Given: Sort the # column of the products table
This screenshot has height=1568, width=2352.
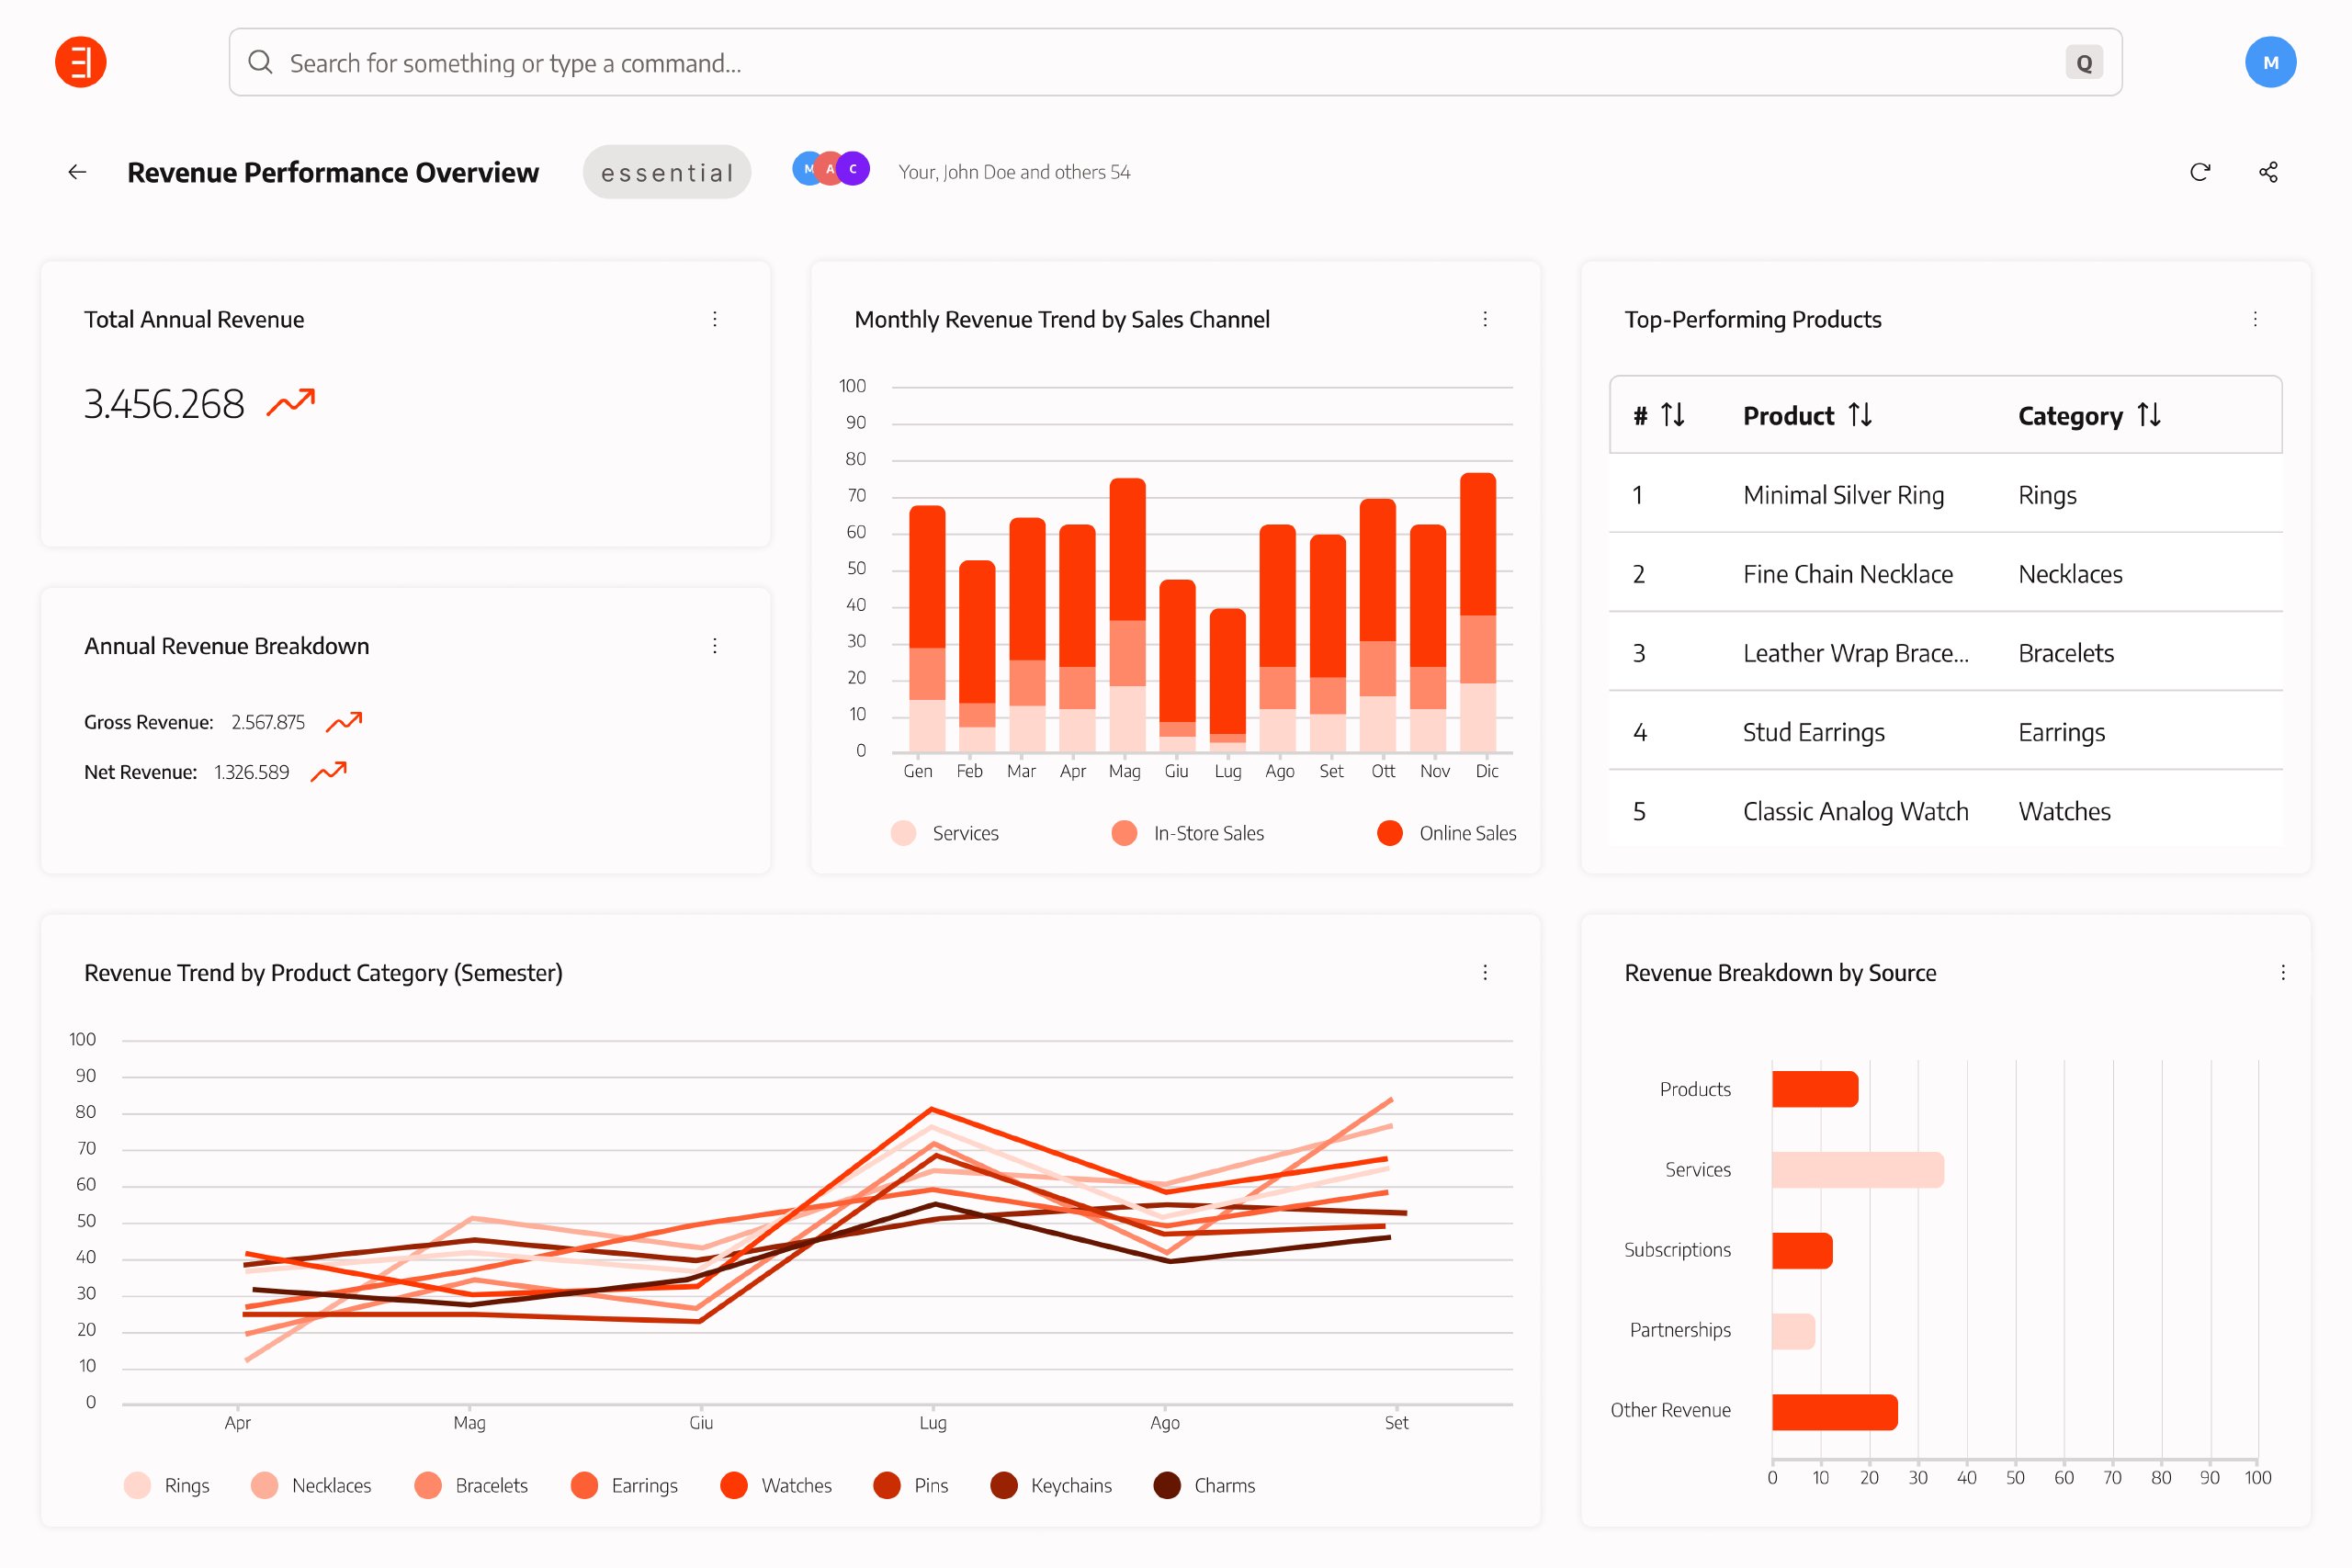Looking at the screenshot, I should click(x=1670, y=415).
